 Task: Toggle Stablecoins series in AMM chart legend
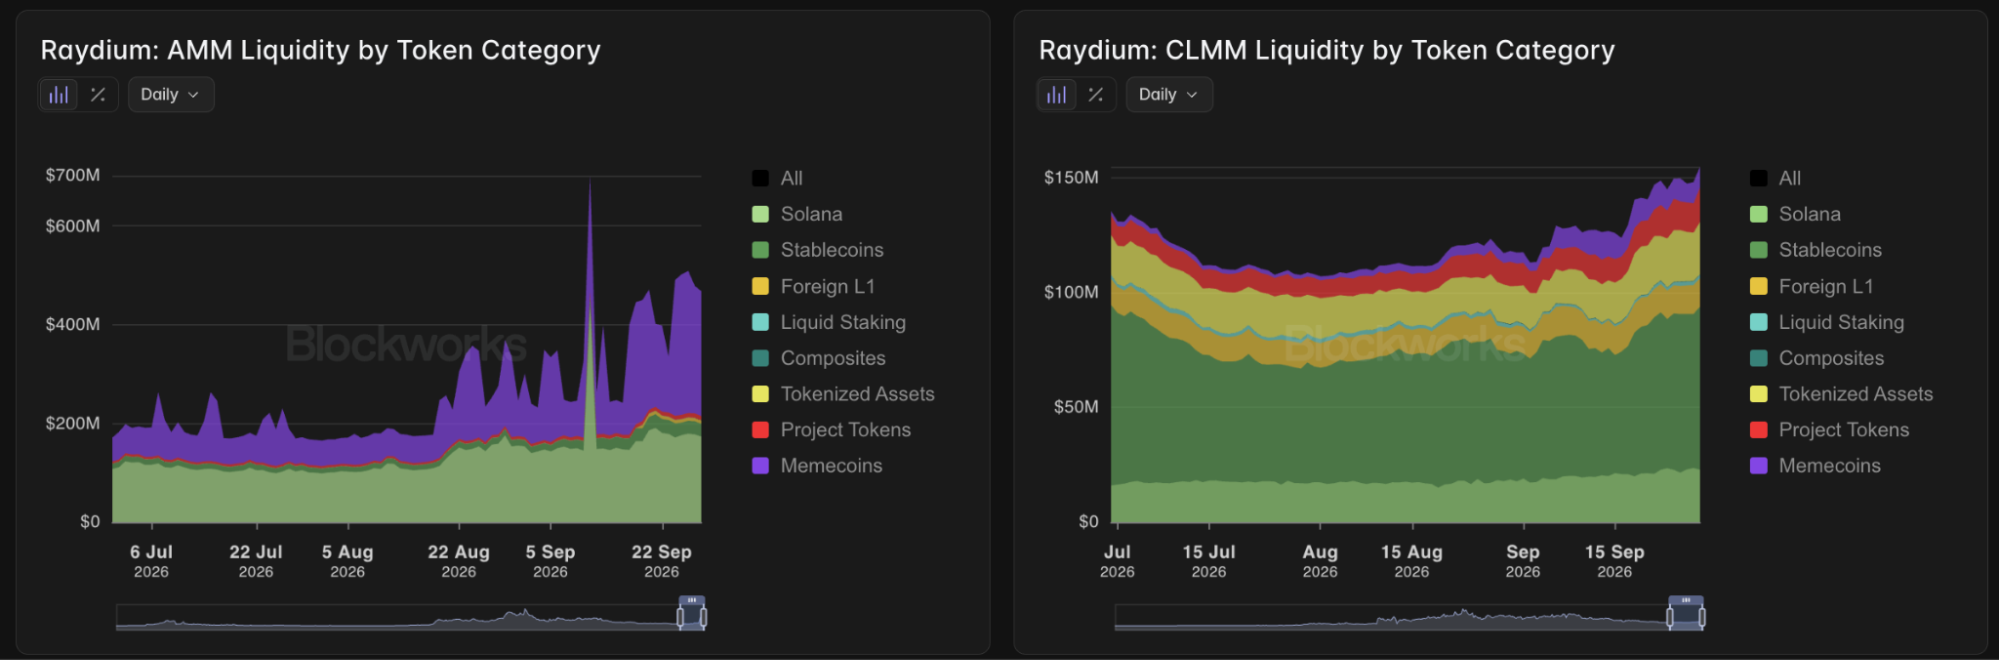pyautogui.click(x=818, y=250)
